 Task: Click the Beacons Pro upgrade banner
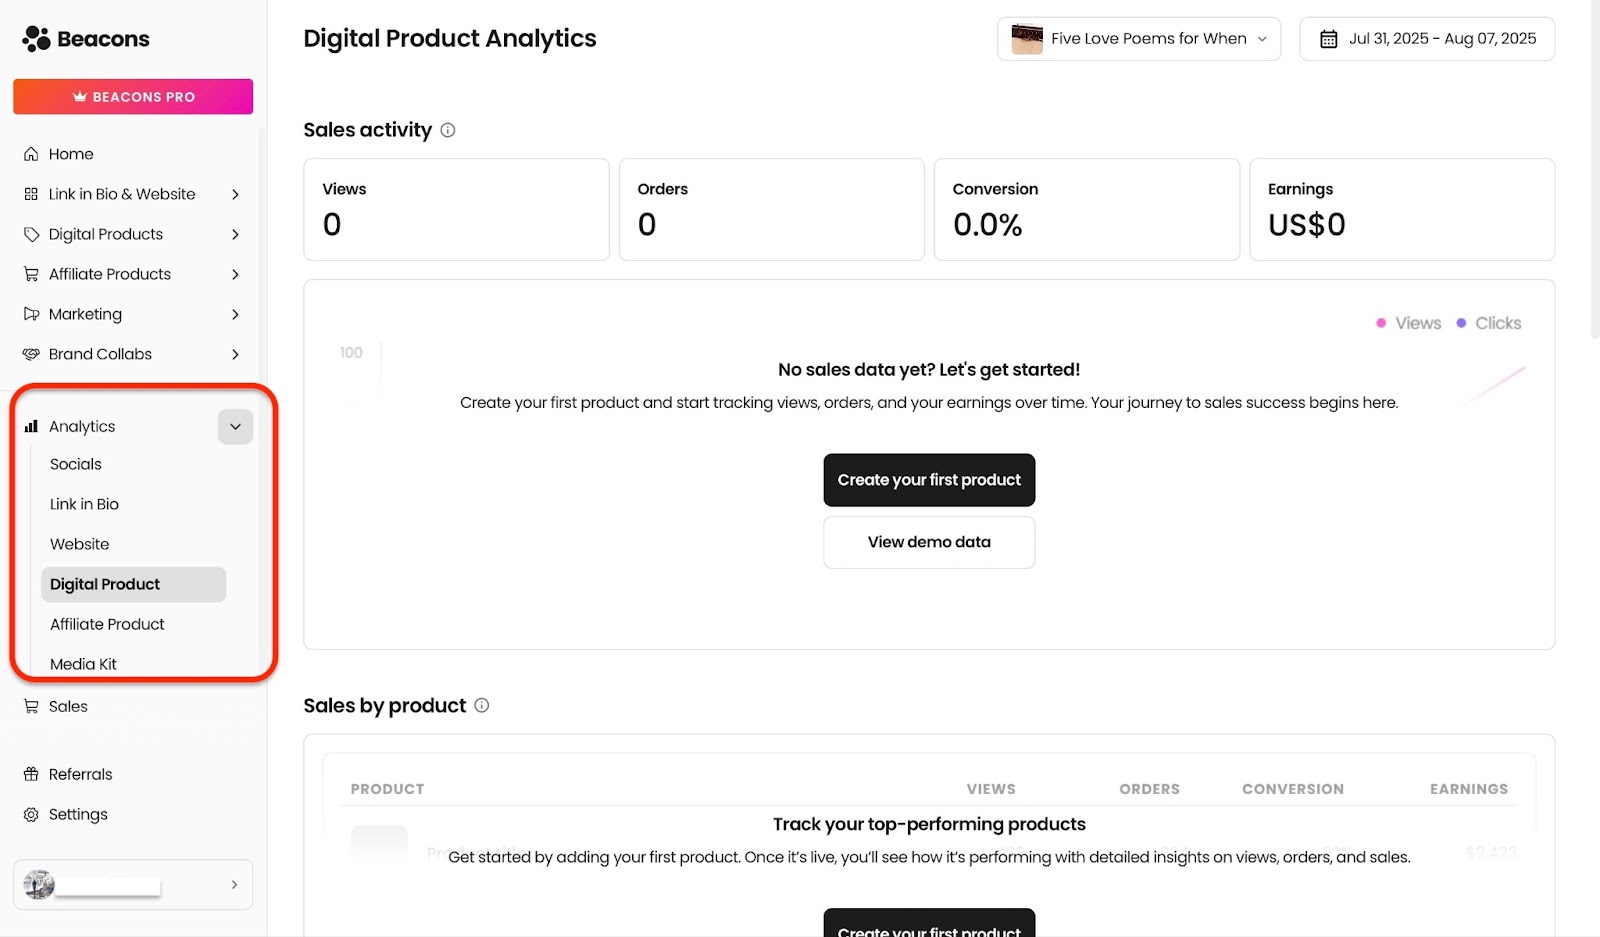pos(133,97)
